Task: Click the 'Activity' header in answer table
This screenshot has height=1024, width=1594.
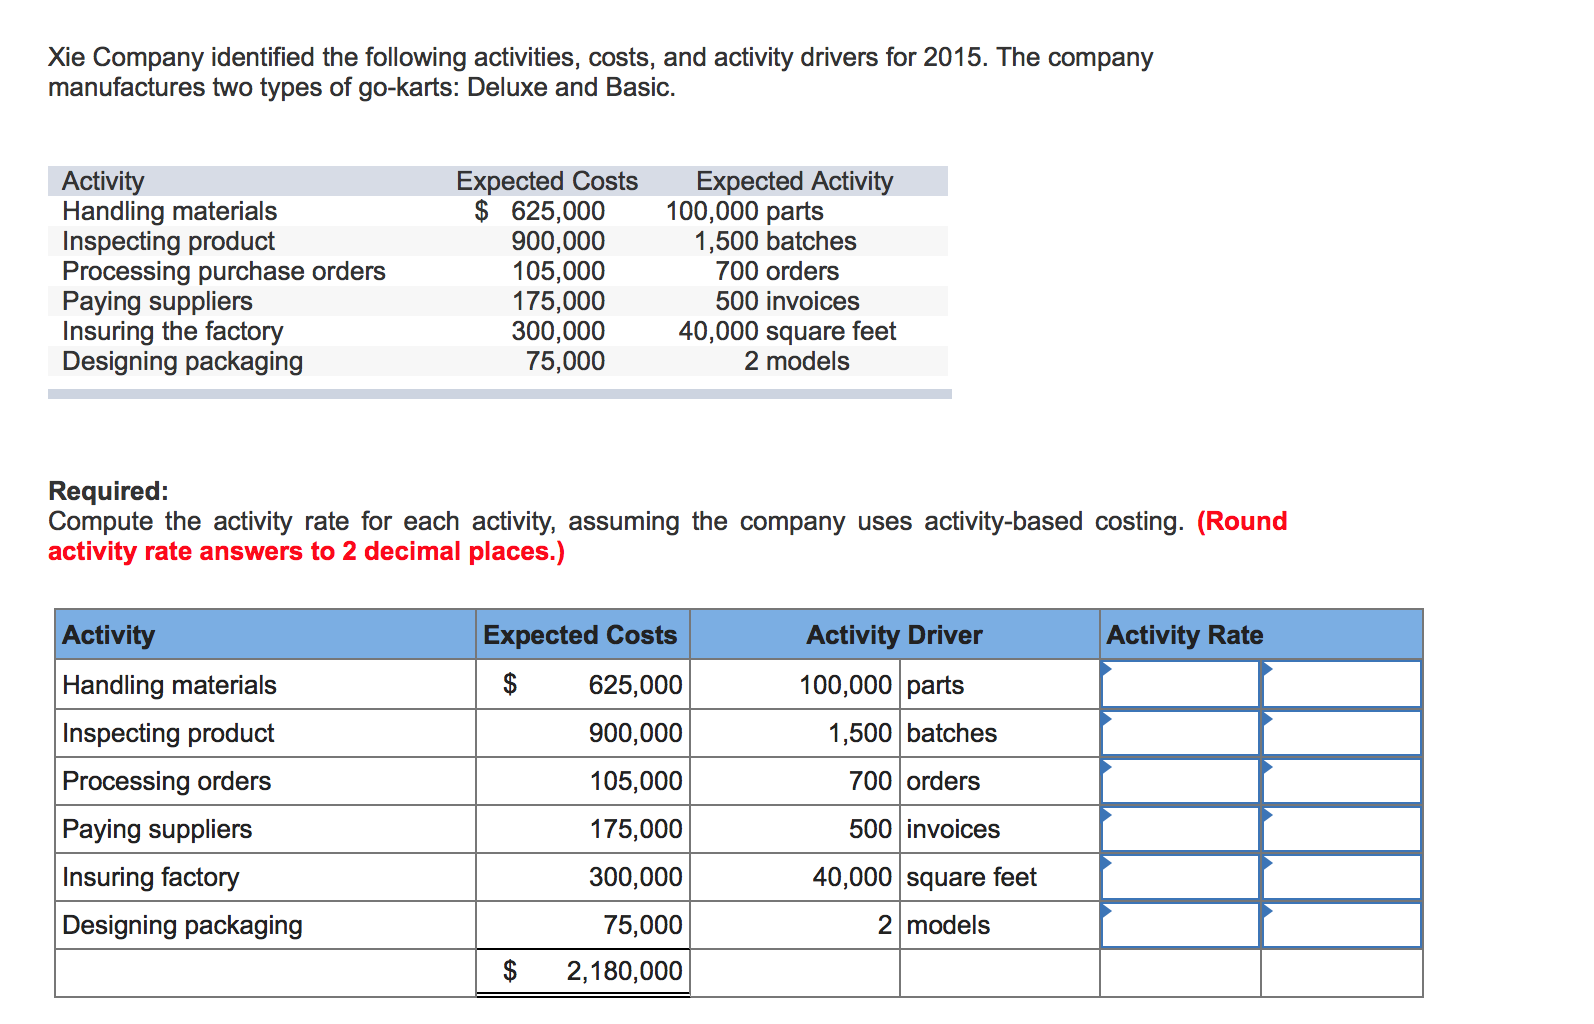Action: click(265, 635)
